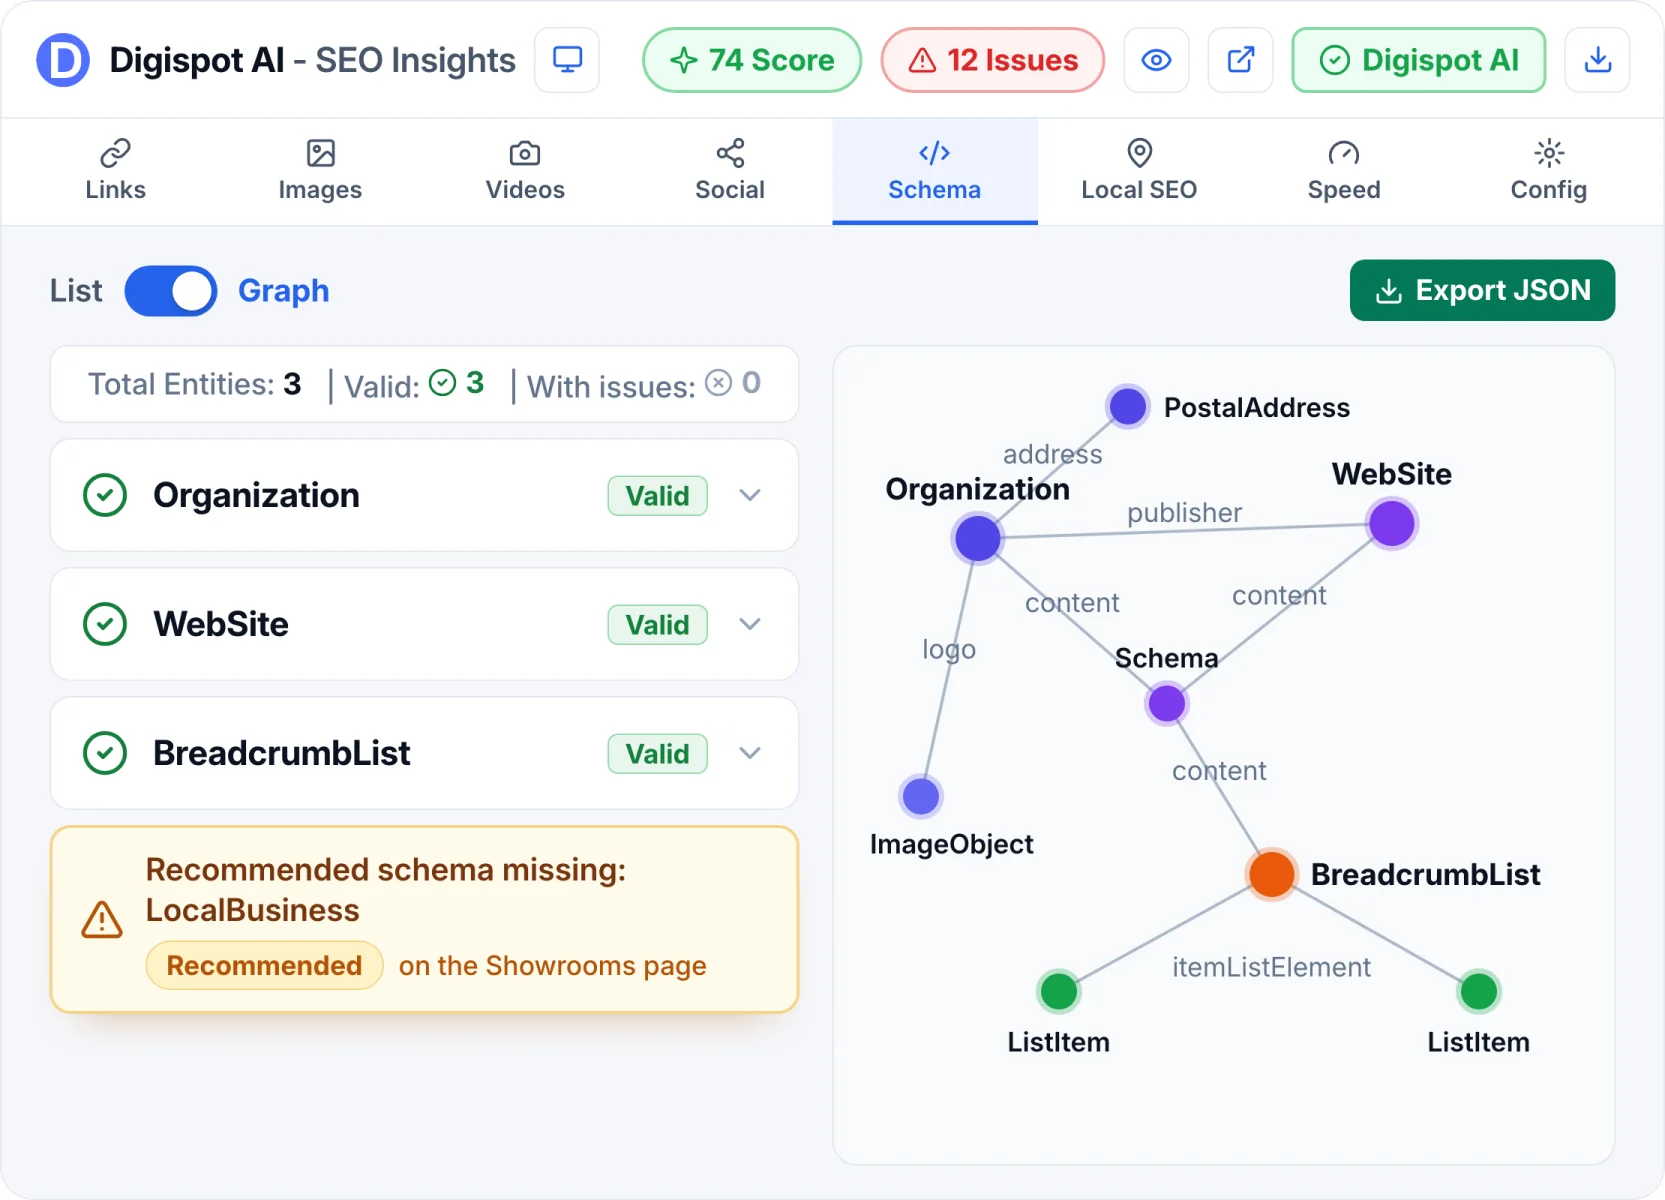Click the Organization row check icon
Image resolution: width=1665 pixels, height=1200 pixels.
click(x=105, y=495)
